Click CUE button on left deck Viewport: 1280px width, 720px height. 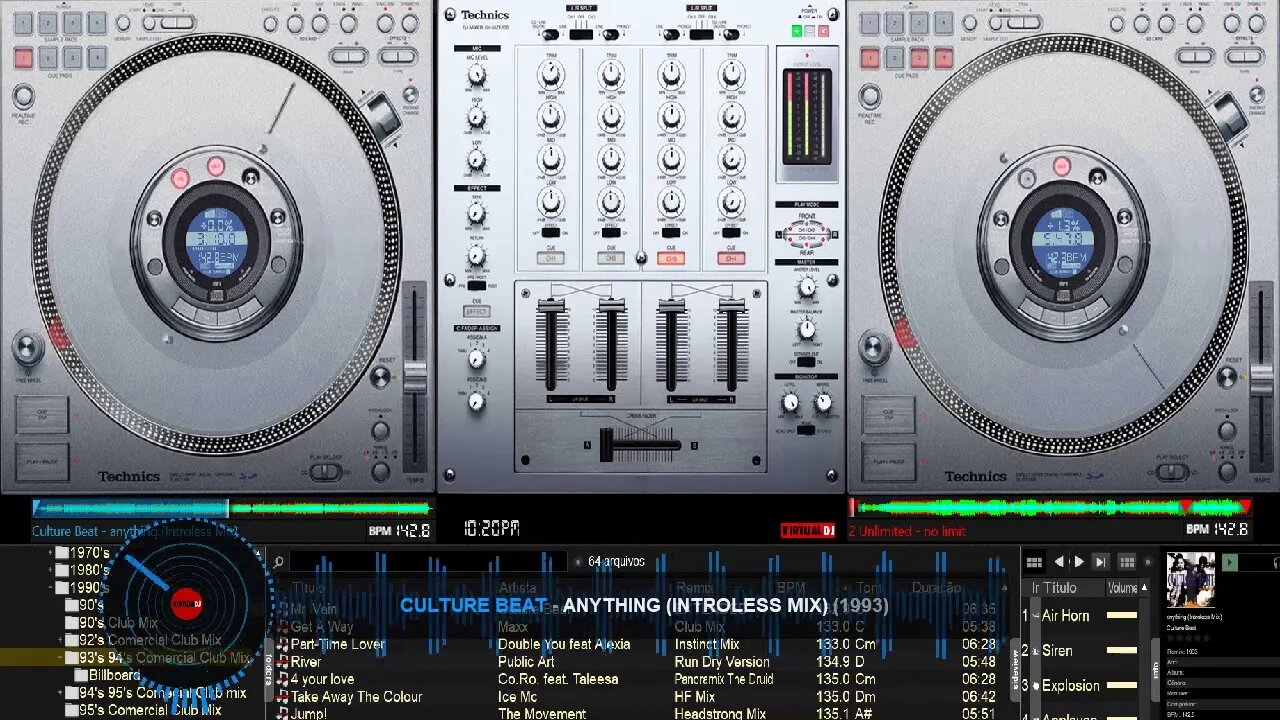(x=42, y=415)
